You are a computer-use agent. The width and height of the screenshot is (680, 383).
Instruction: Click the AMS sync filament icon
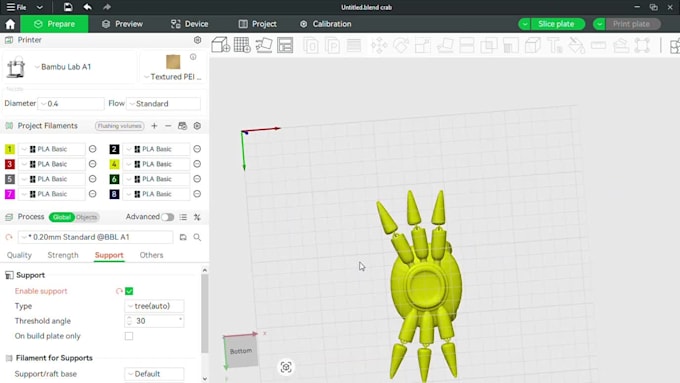coord(182,126)
